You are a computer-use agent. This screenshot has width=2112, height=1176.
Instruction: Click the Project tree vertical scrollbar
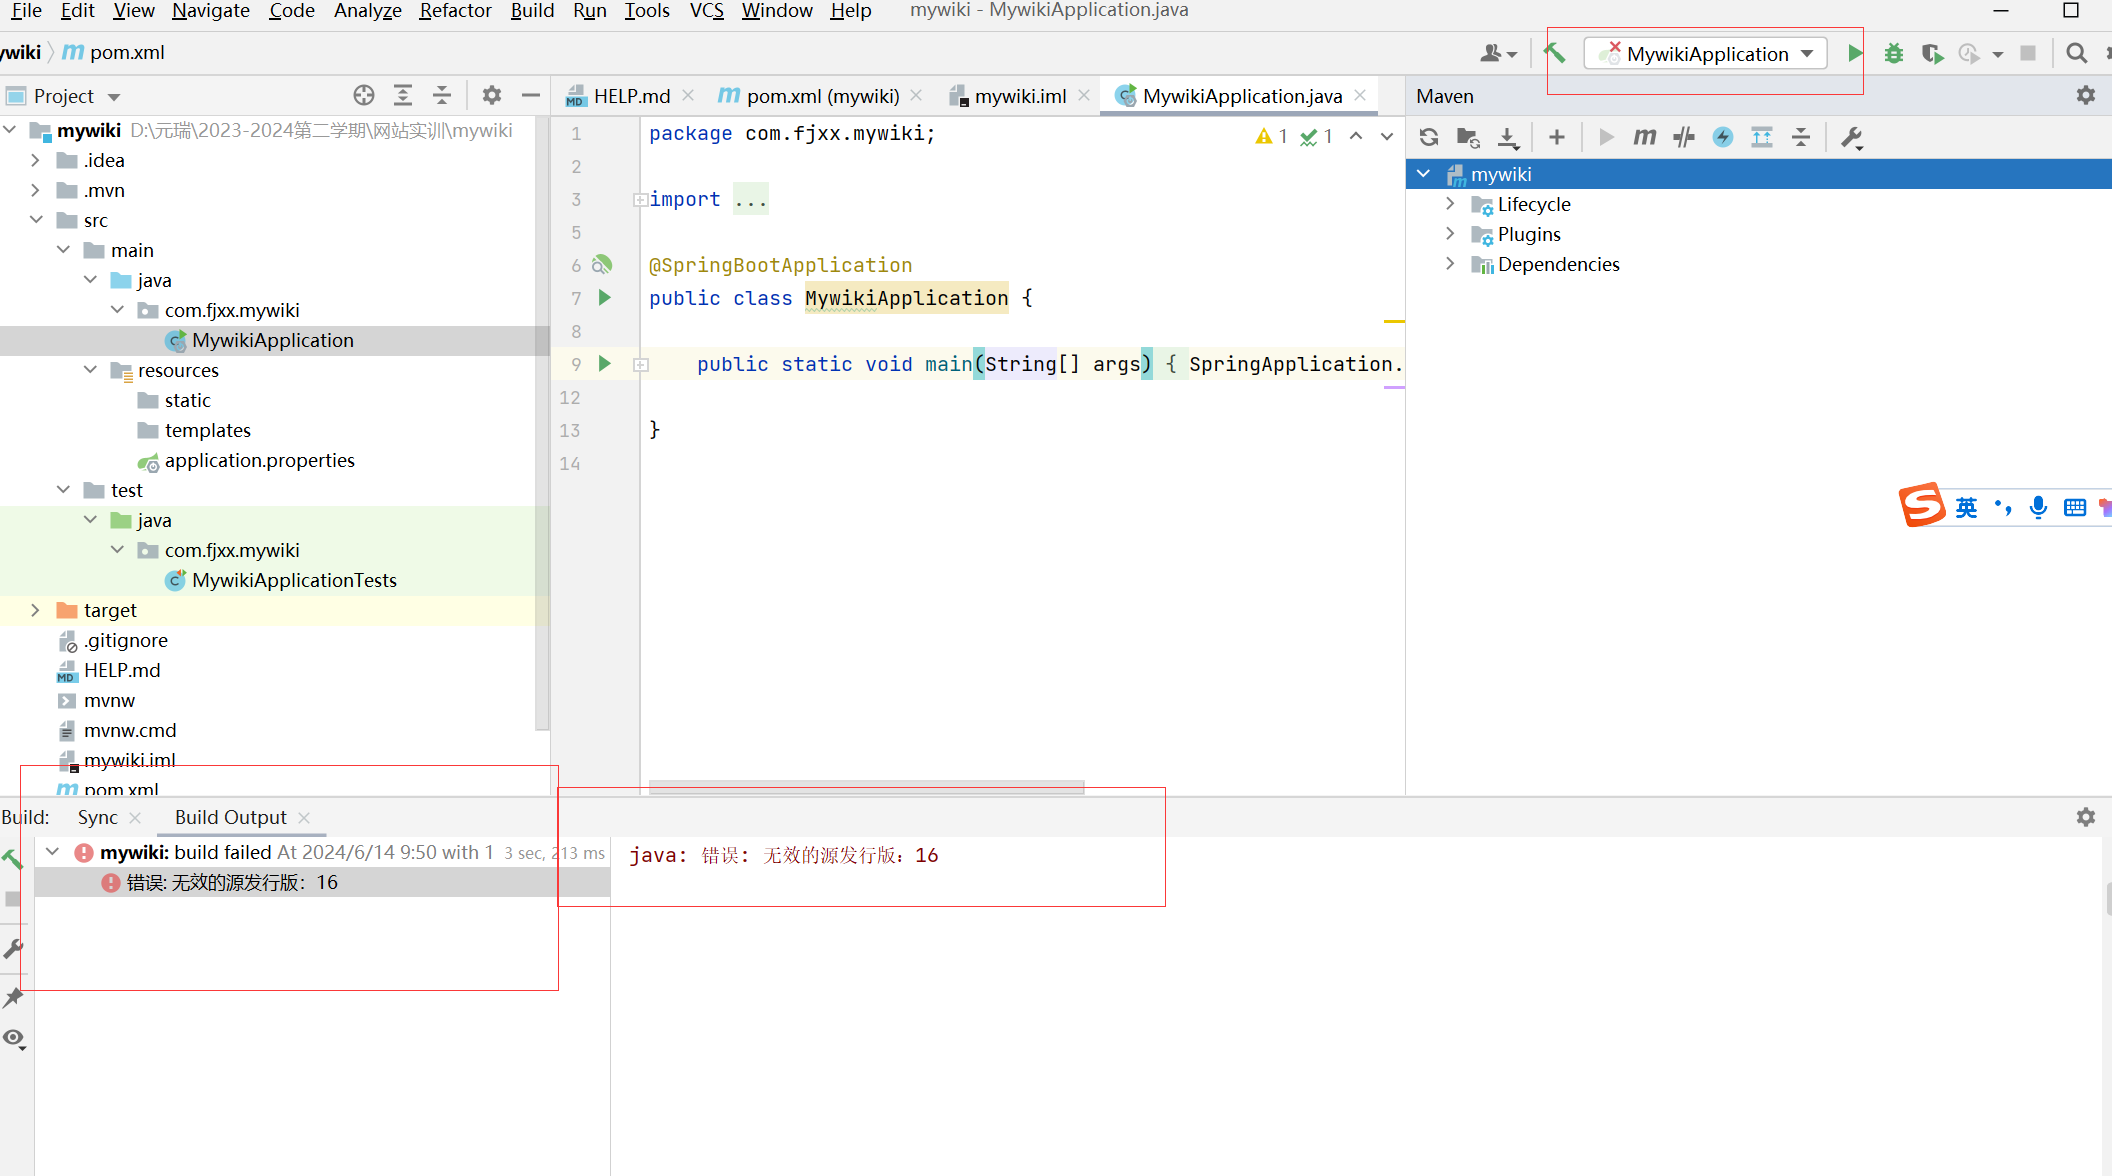tap(542, 423)
